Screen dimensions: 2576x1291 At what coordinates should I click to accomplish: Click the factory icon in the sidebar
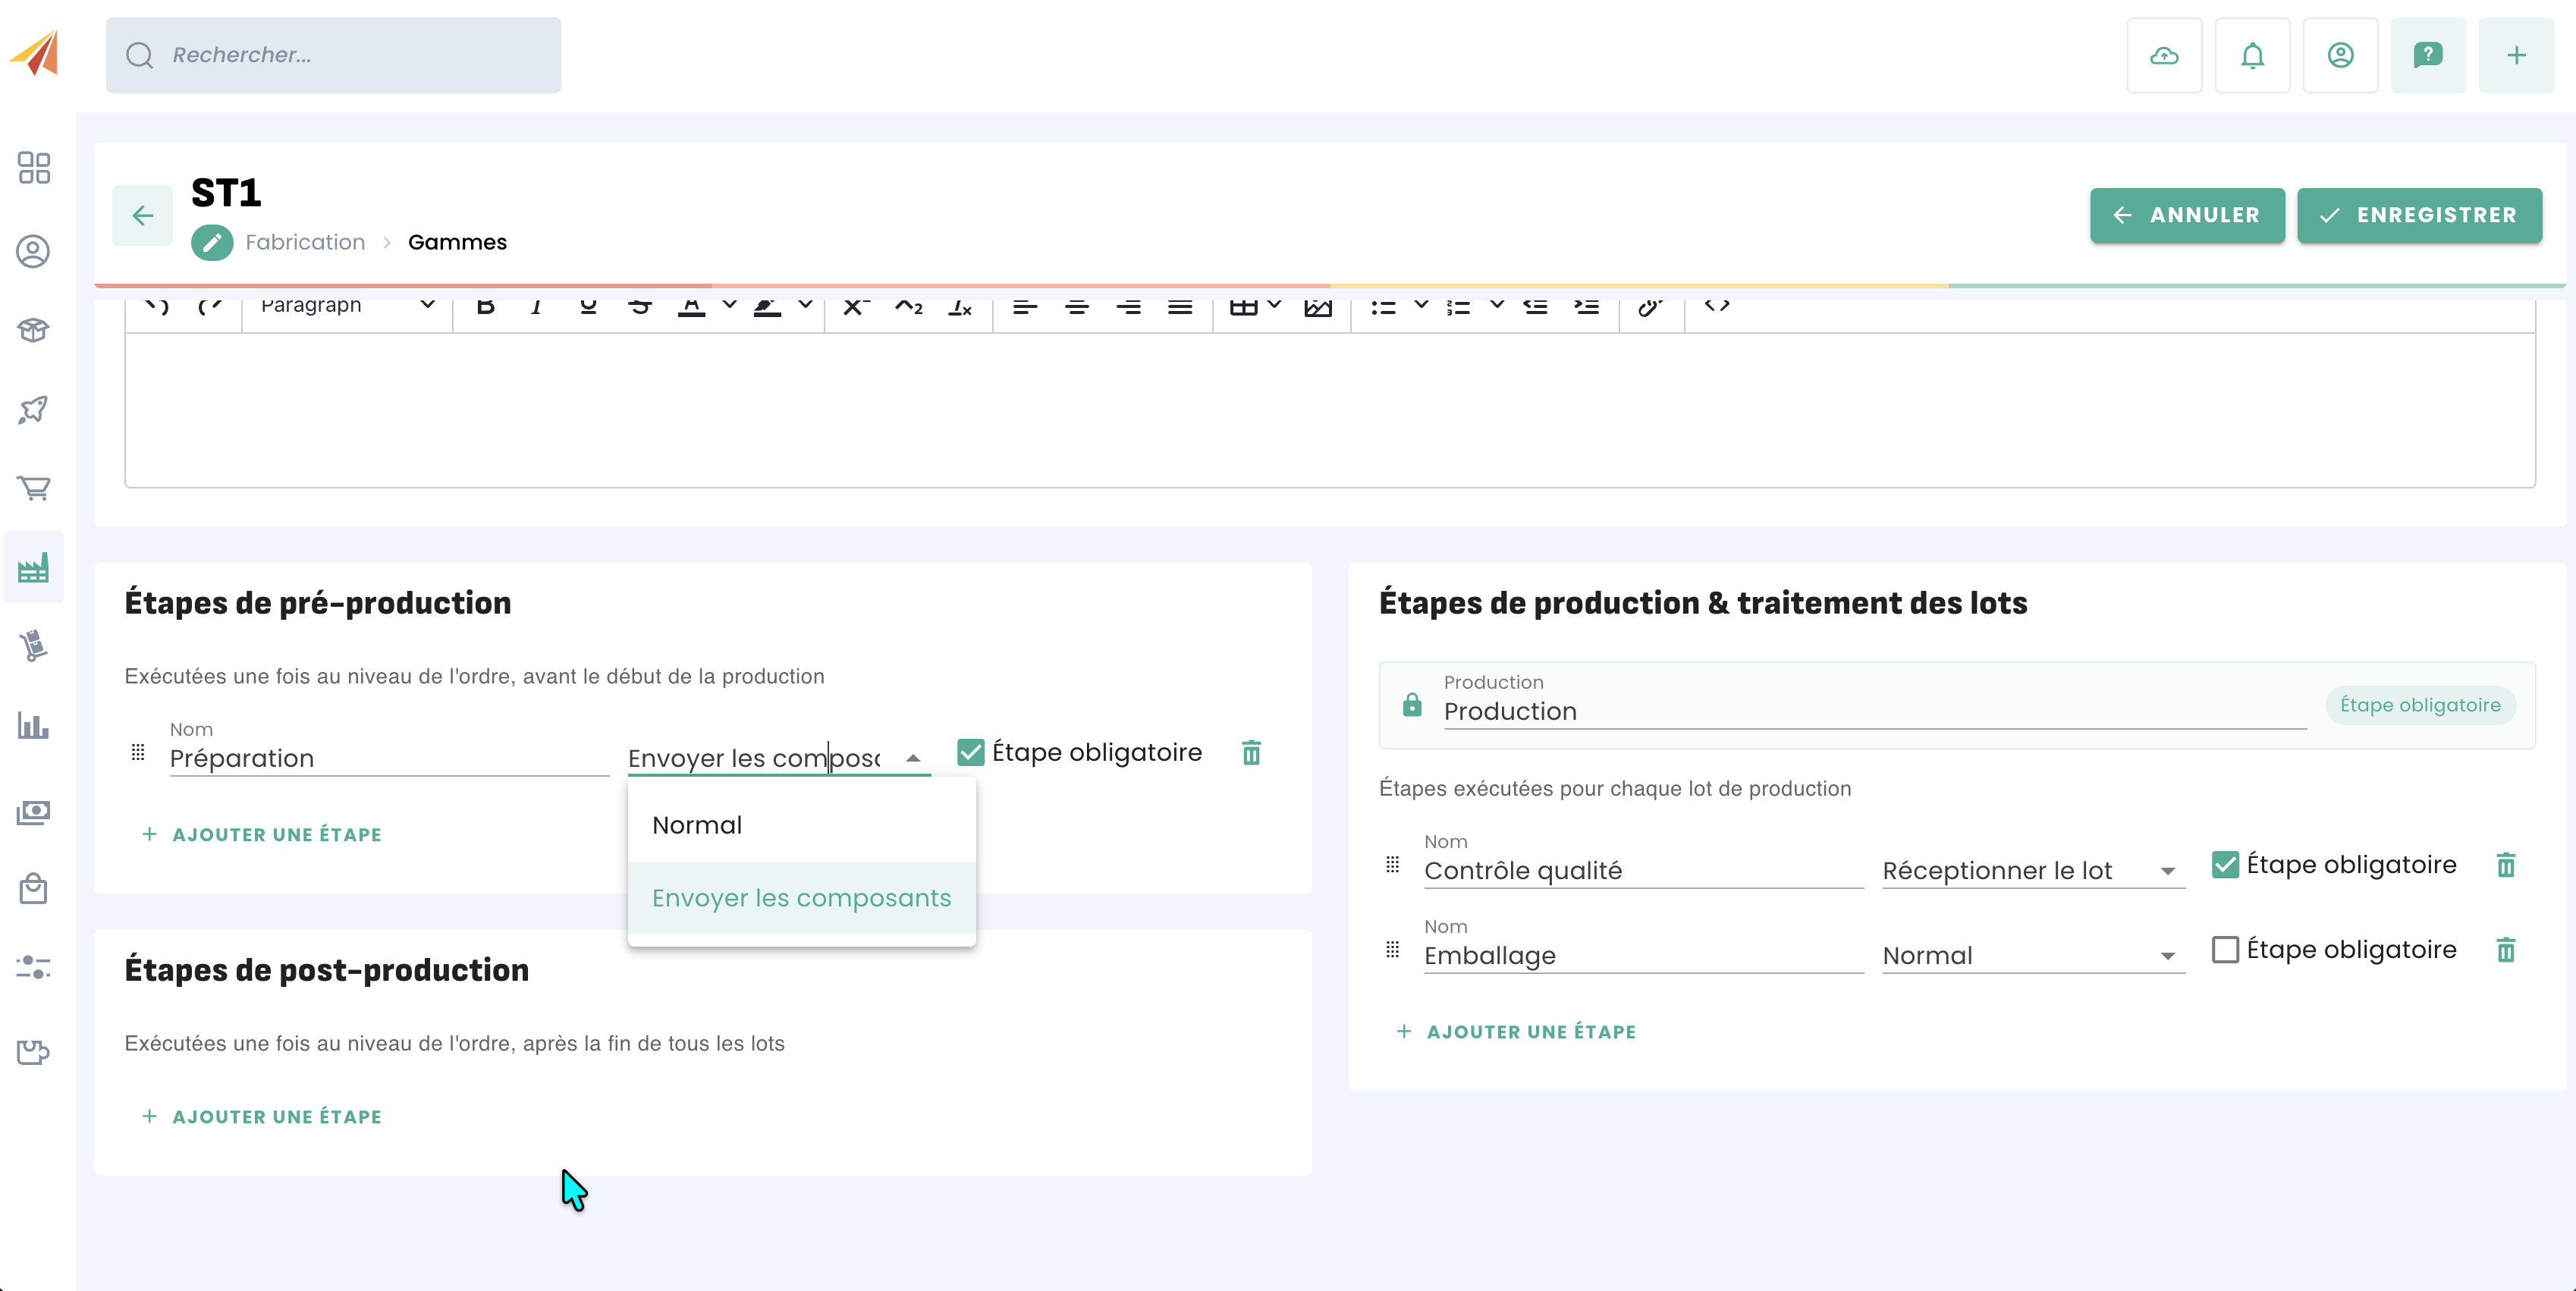coord(33,568)
